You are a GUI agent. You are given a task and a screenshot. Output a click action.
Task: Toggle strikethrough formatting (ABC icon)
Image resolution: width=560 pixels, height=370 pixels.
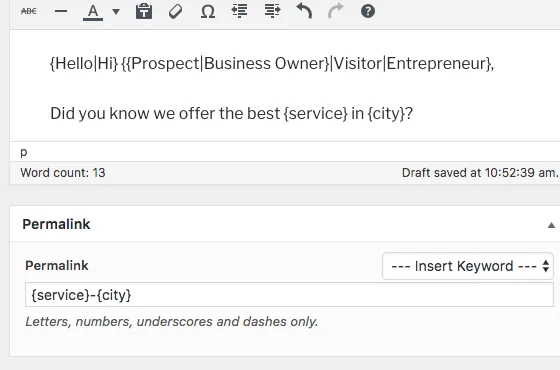pos(29,11)
